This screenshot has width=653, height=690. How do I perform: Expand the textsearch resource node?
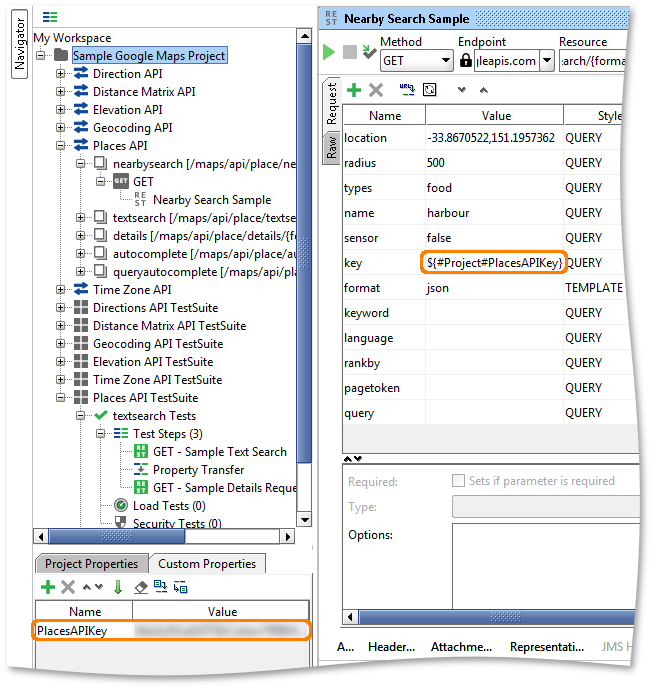[x=81, y=217]
